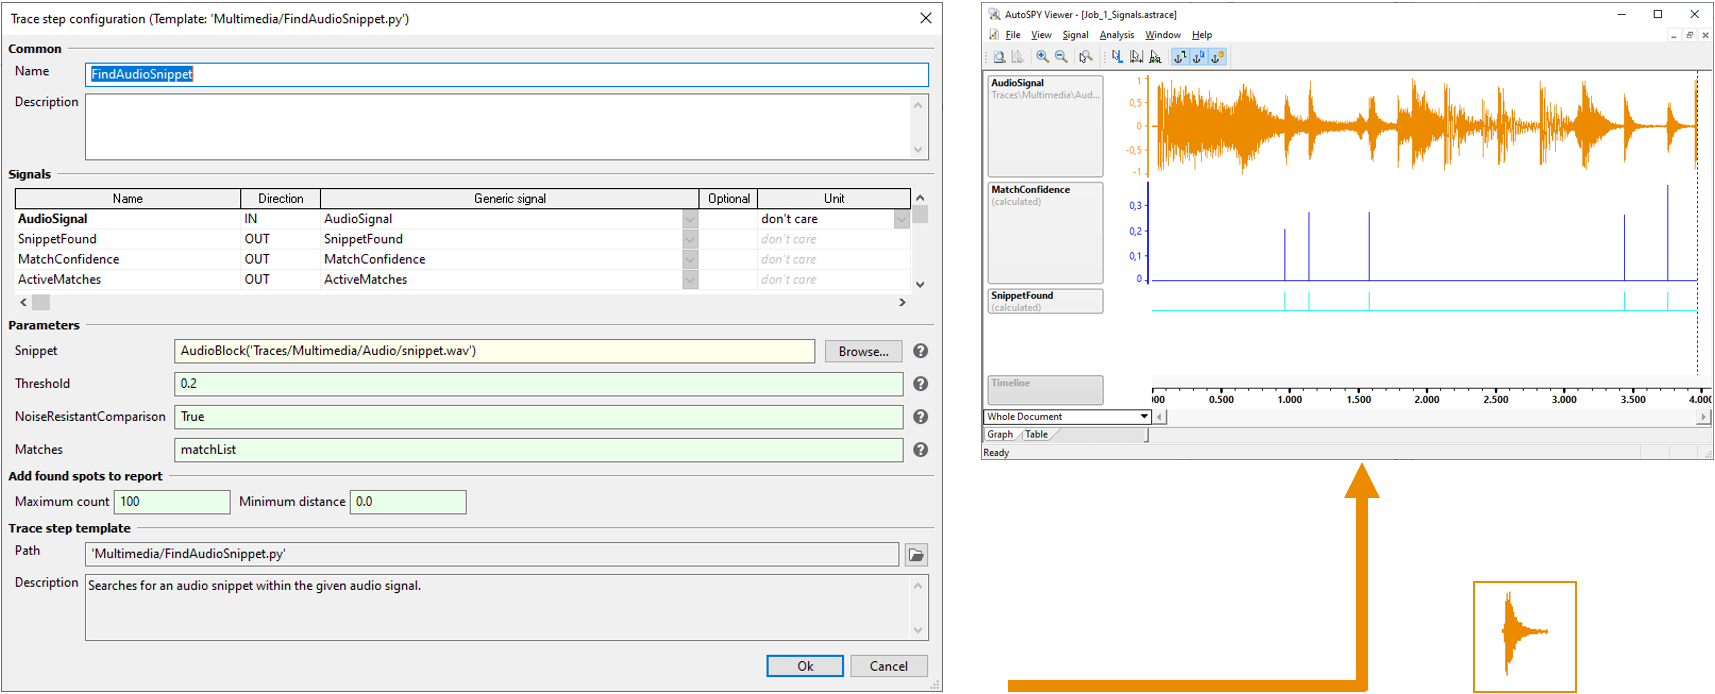Open the Window menu
The height and width of the screenshot is (694, 1715).
(1163, 35)
